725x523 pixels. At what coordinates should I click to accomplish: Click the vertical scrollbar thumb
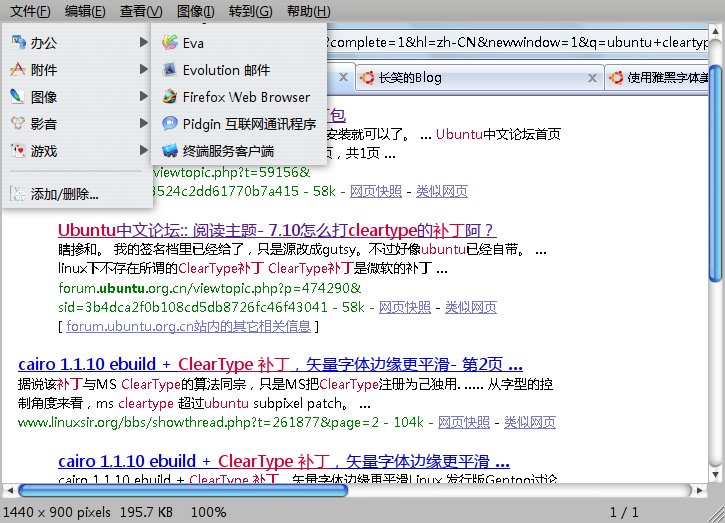(x=716, y=173)
